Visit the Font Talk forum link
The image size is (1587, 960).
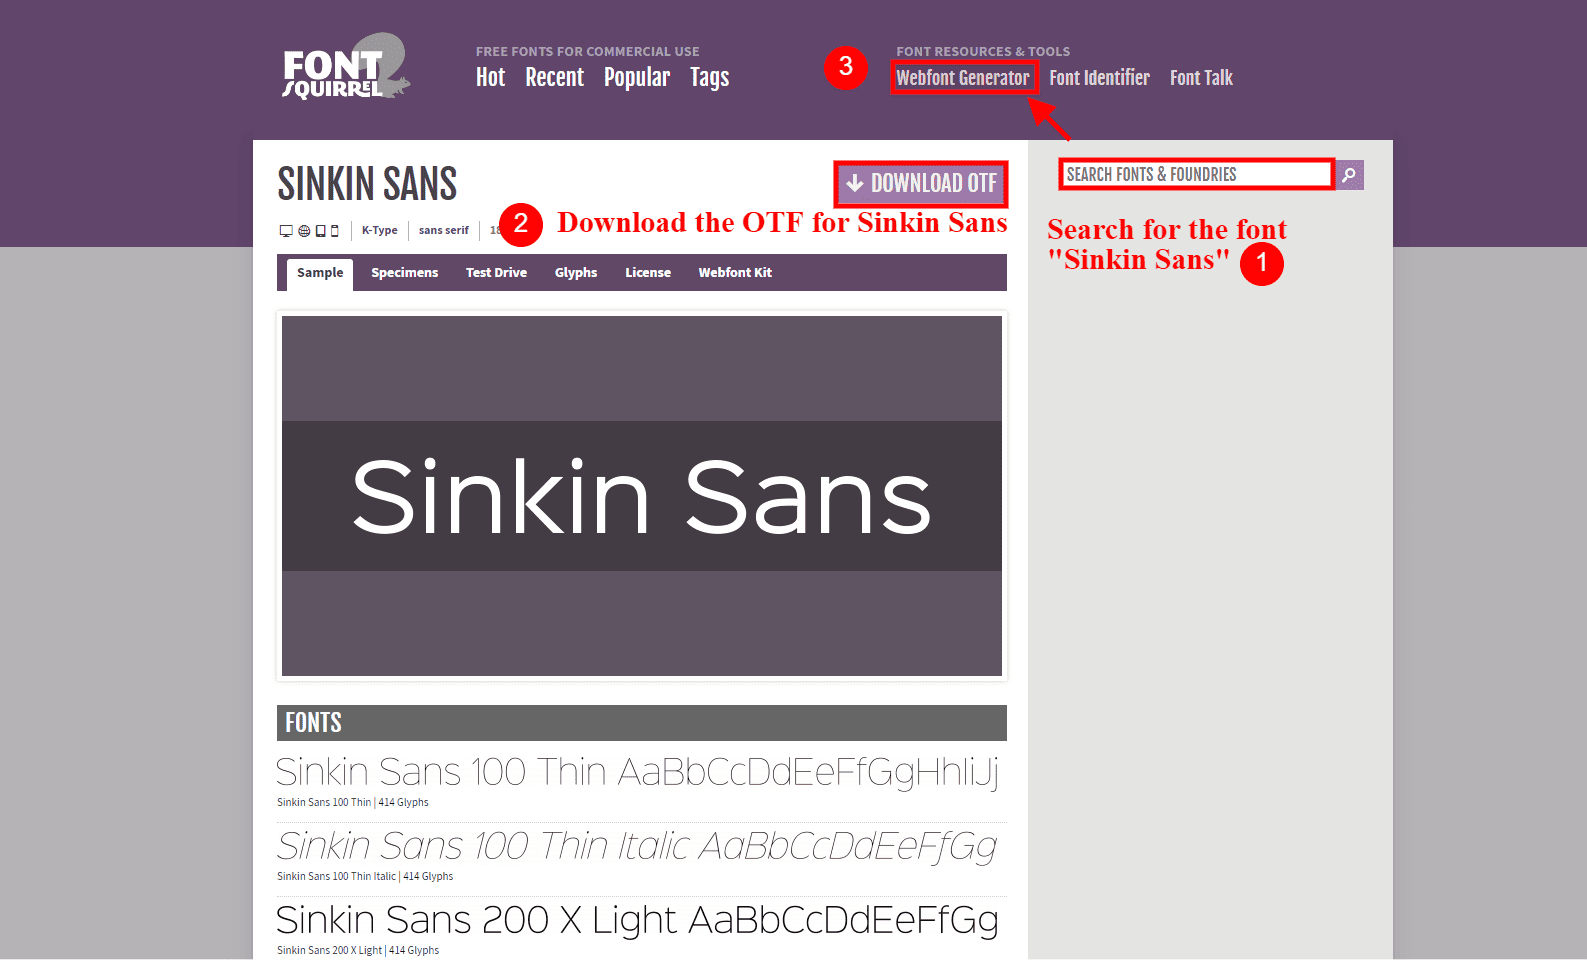click(x=1201, y=78)
